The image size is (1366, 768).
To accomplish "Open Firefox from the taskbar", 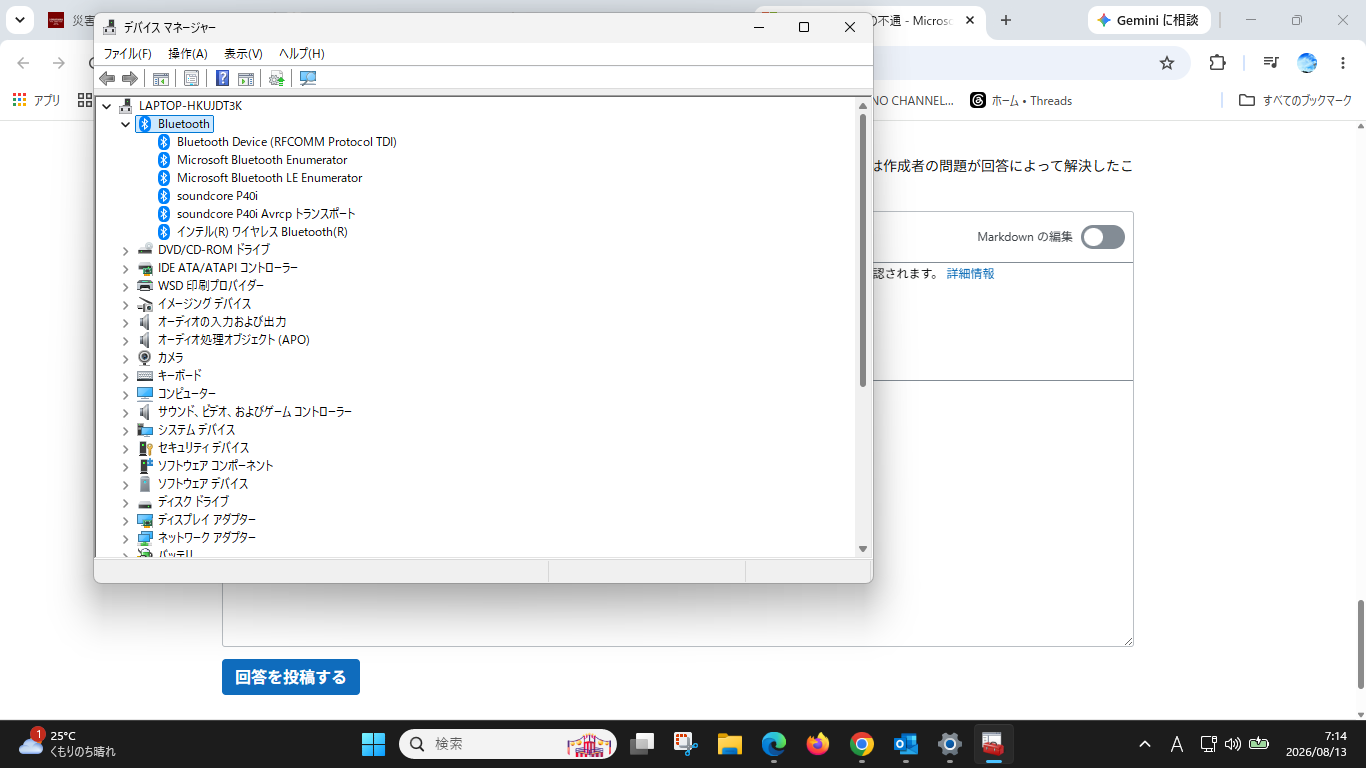I will click(818, 744).
